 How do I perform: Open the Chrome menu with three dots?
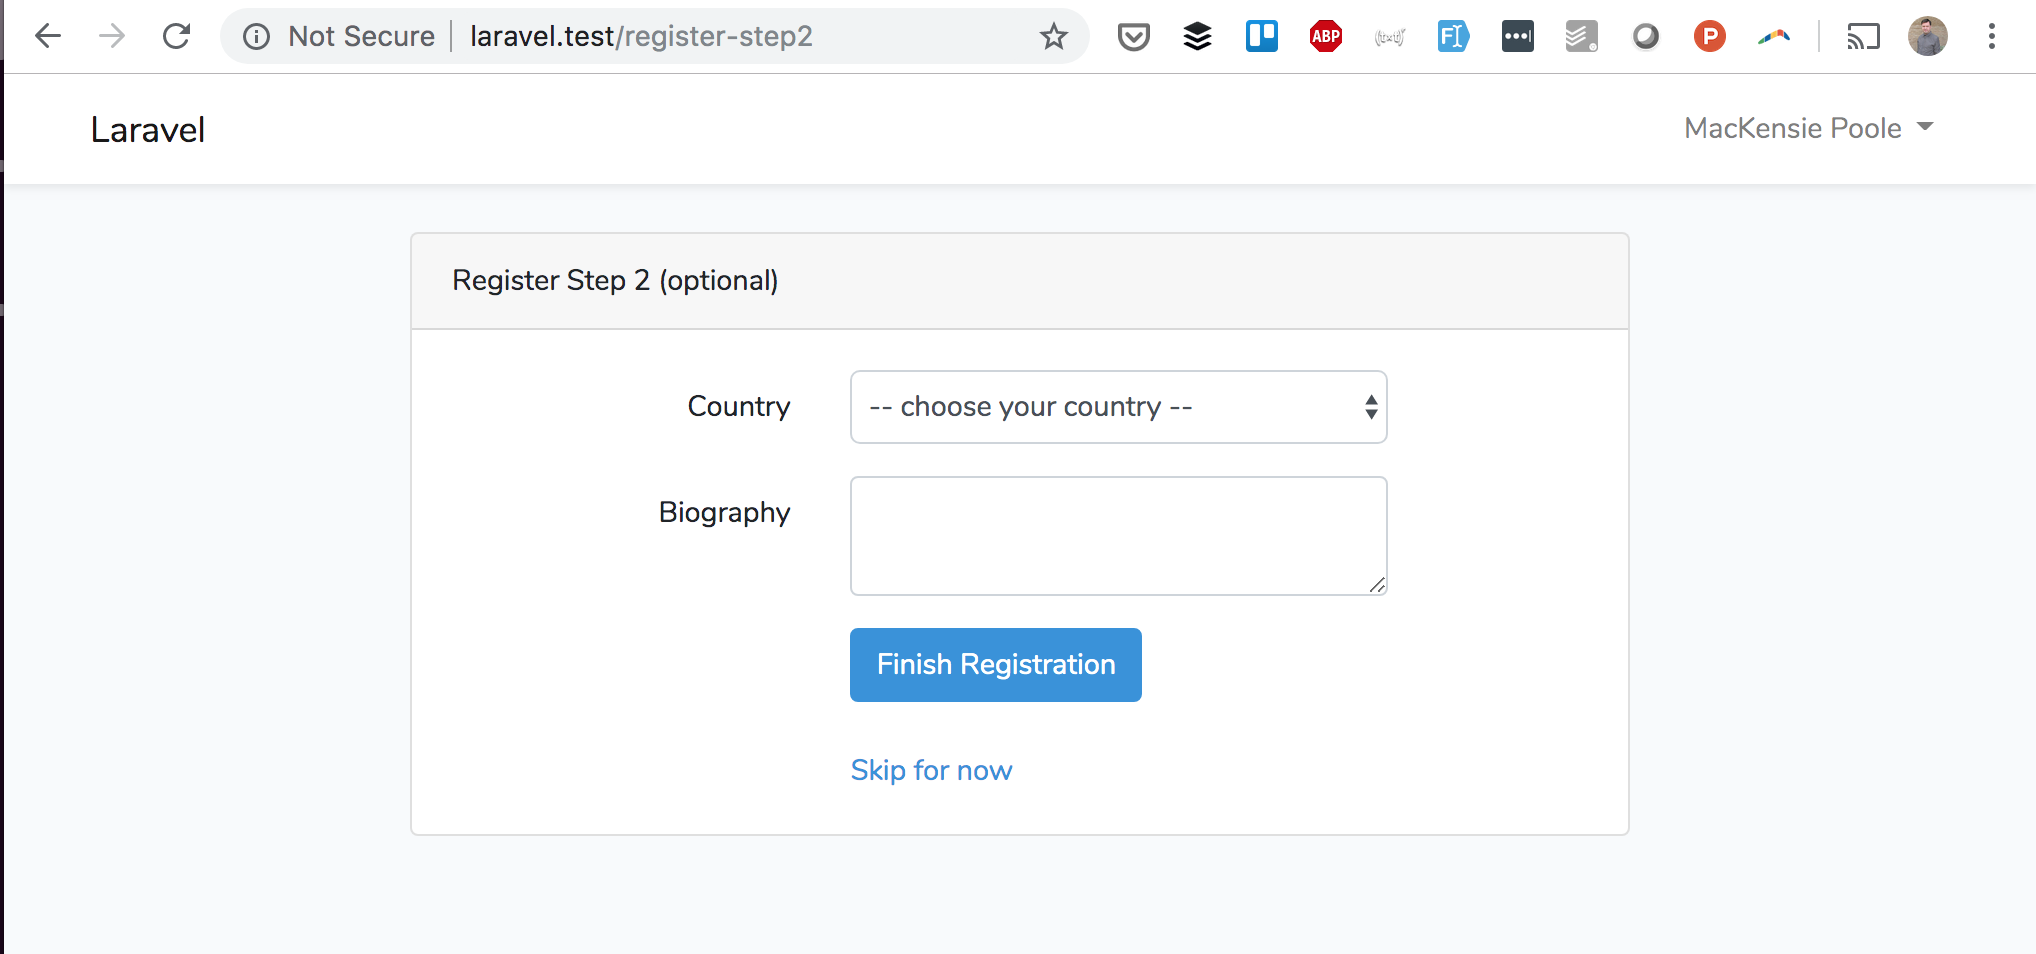(1991, 36)
